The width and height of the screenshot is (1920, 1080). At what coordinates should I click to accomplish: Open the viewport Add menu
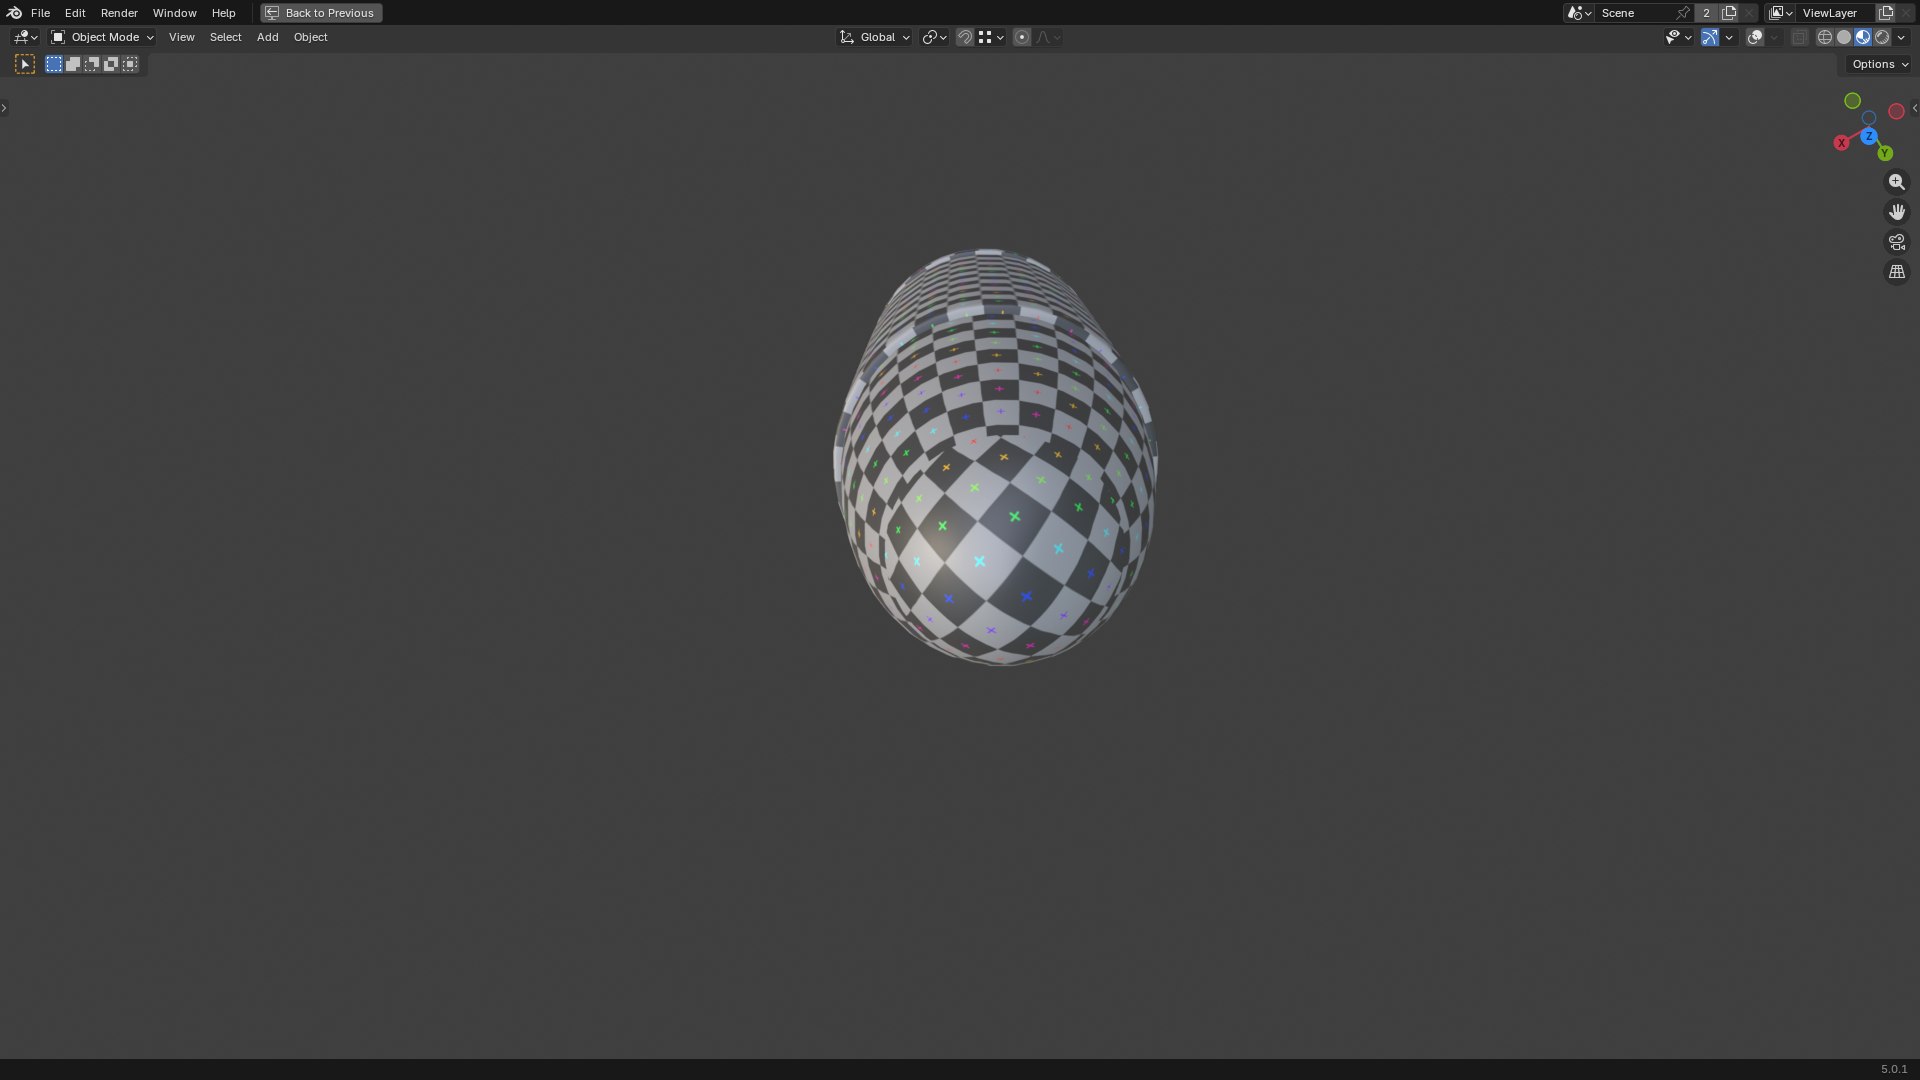[x=267, y=37]
